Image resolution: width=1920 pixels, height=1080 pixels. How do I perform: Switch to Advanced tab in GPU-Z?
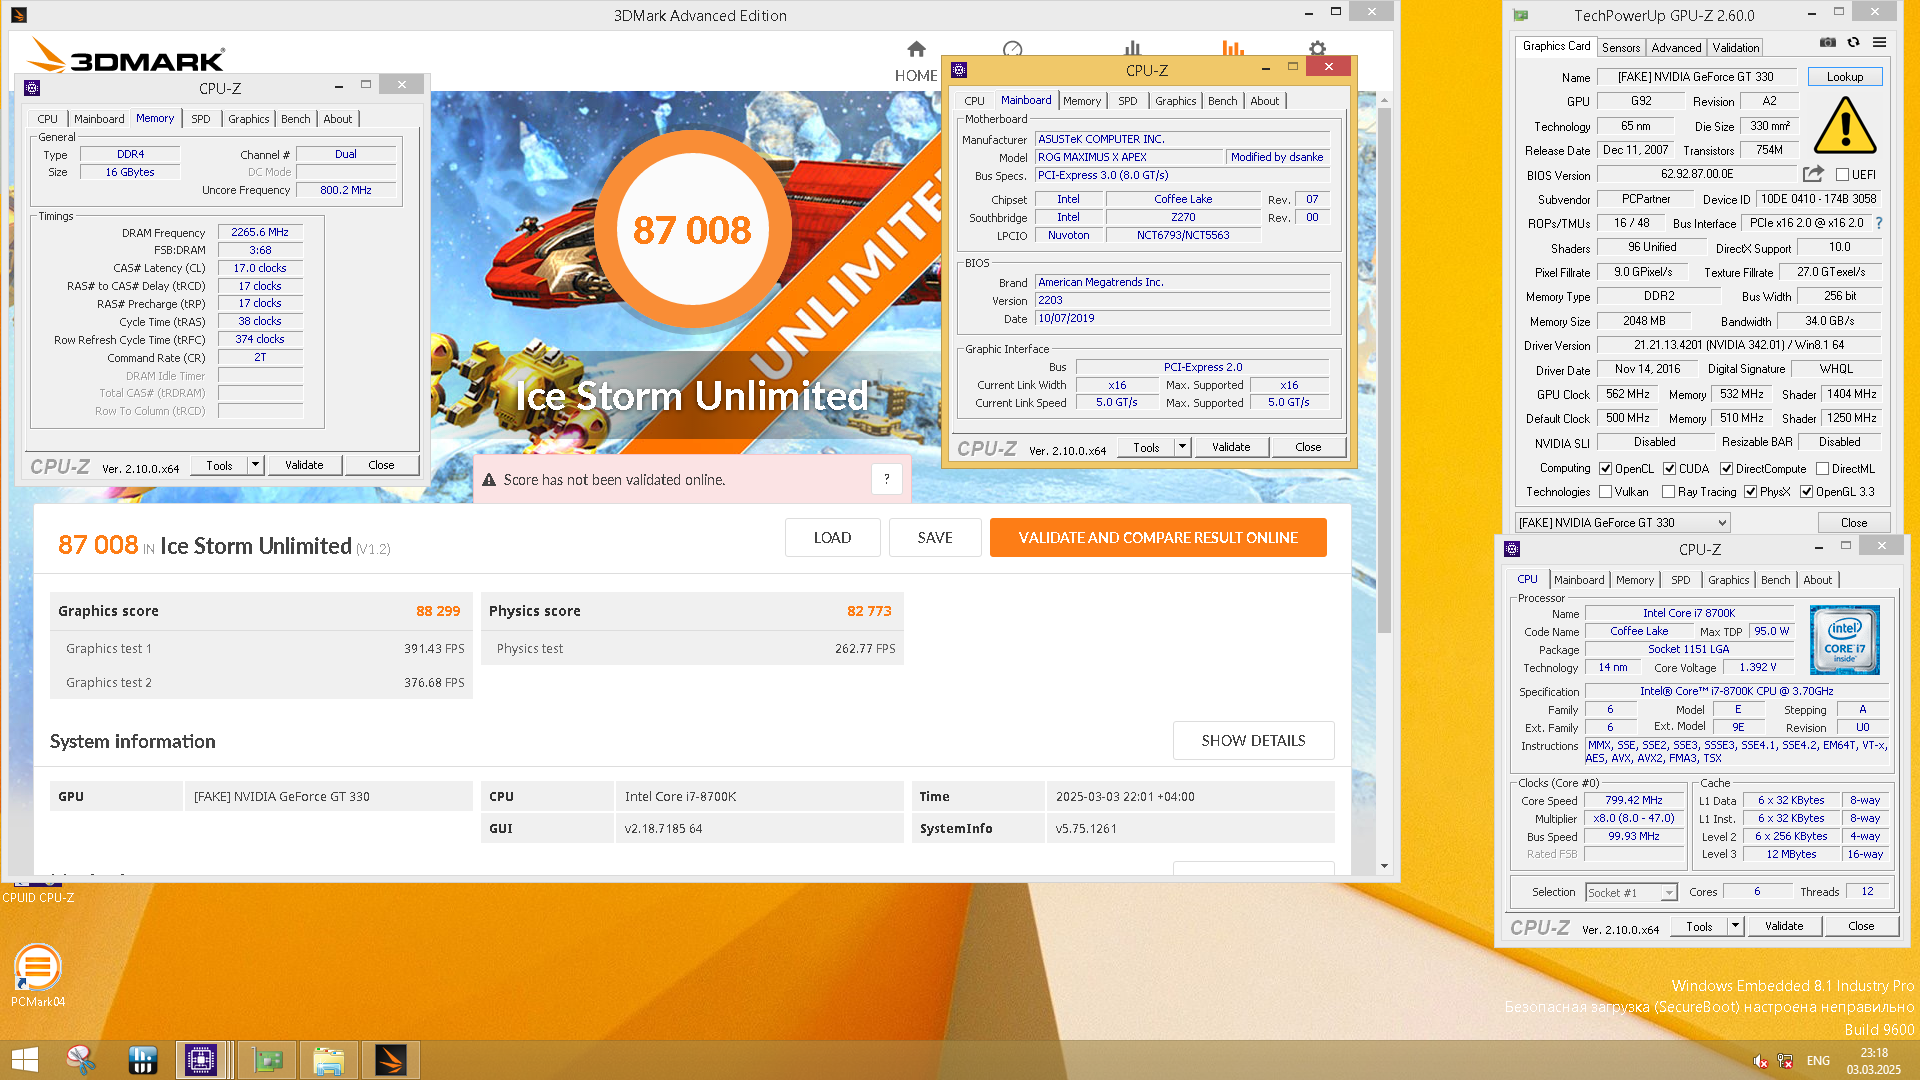1675,47
